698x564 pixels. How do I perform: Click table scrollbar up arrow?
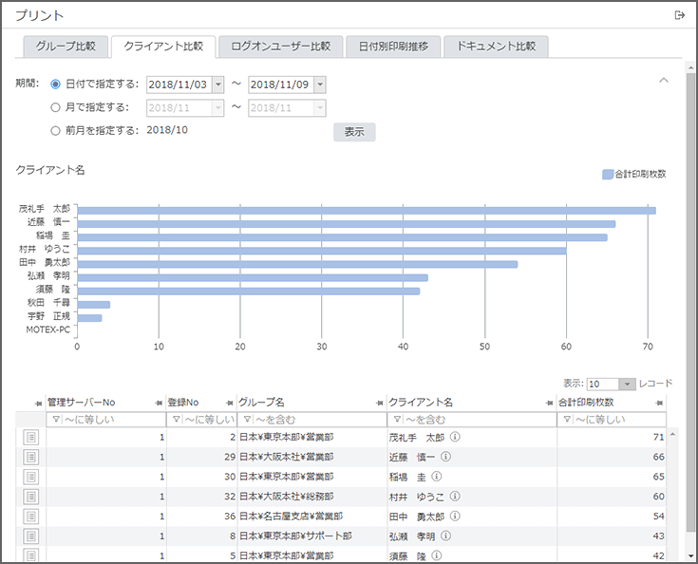[x=673, y=434]
